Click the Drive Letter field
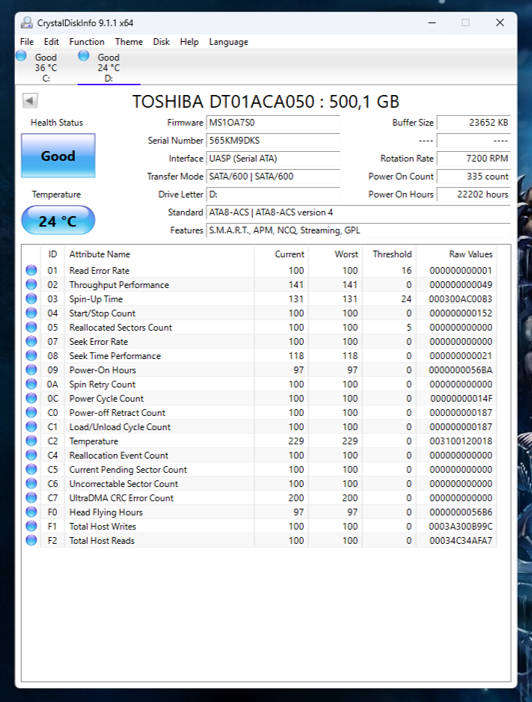The image size is (532, 702). [x=273, y=194]
